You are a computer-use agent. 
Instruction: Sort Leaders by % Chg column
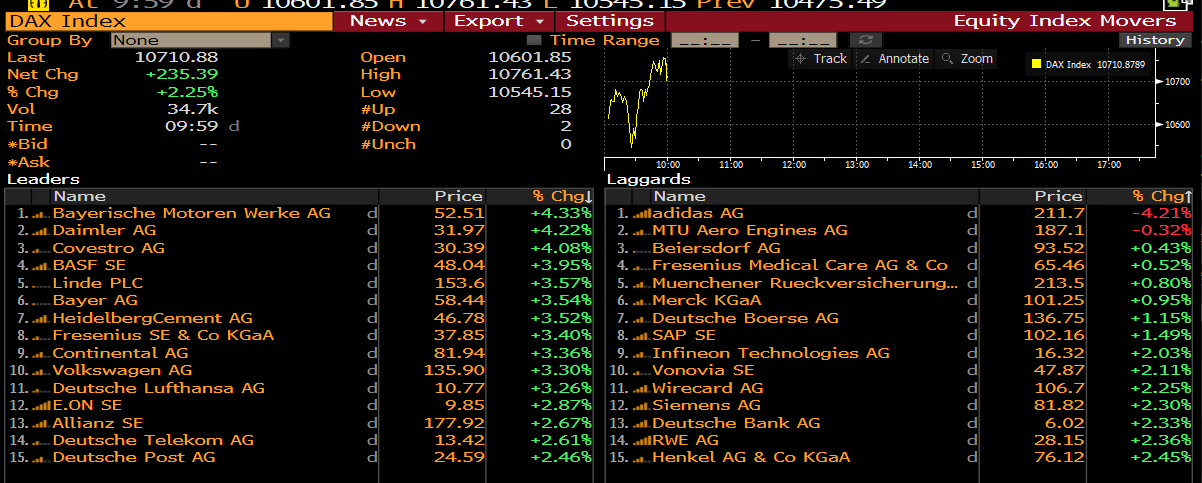[x=562, y=196]
